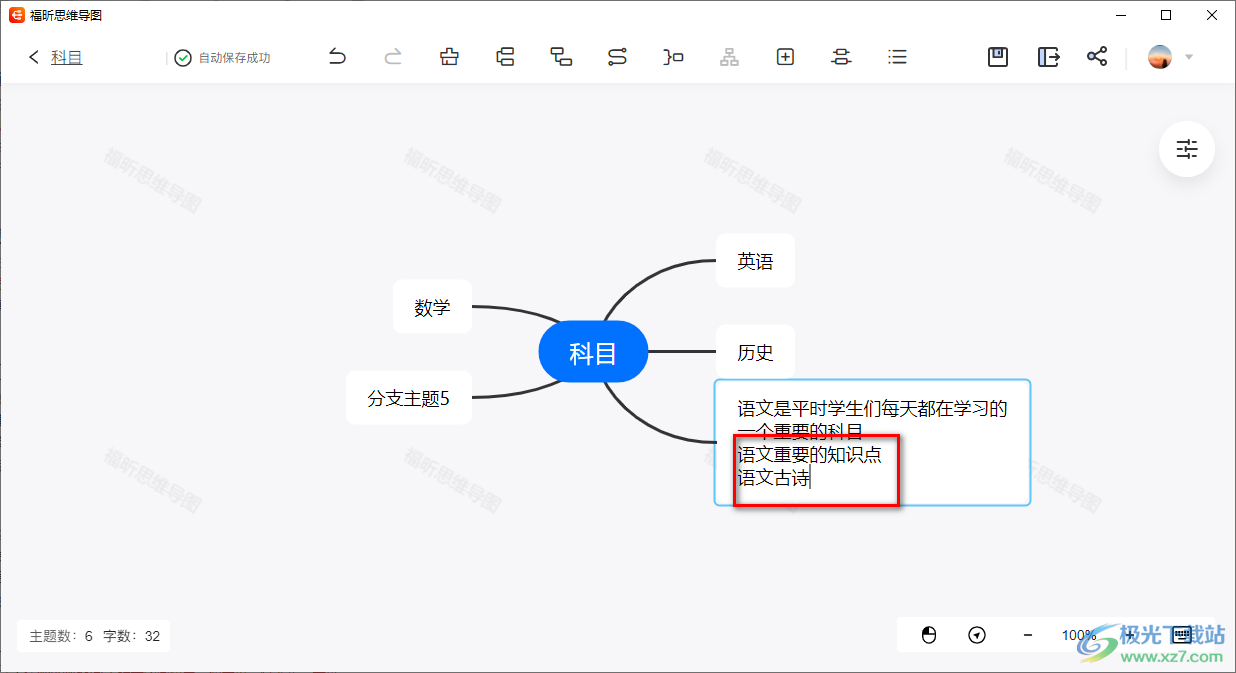
Task: Click the 福昕思维导图 app logo icon
Action: [16, 15]
